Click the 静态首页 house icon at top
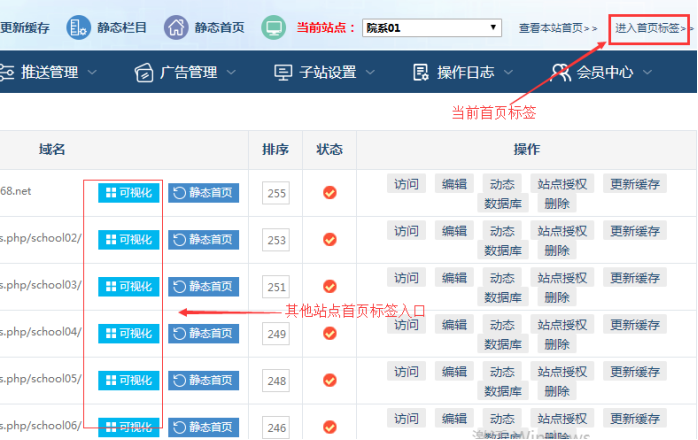Image resolution: width=698 pixels, height=440 pixels. pos(176,27)
